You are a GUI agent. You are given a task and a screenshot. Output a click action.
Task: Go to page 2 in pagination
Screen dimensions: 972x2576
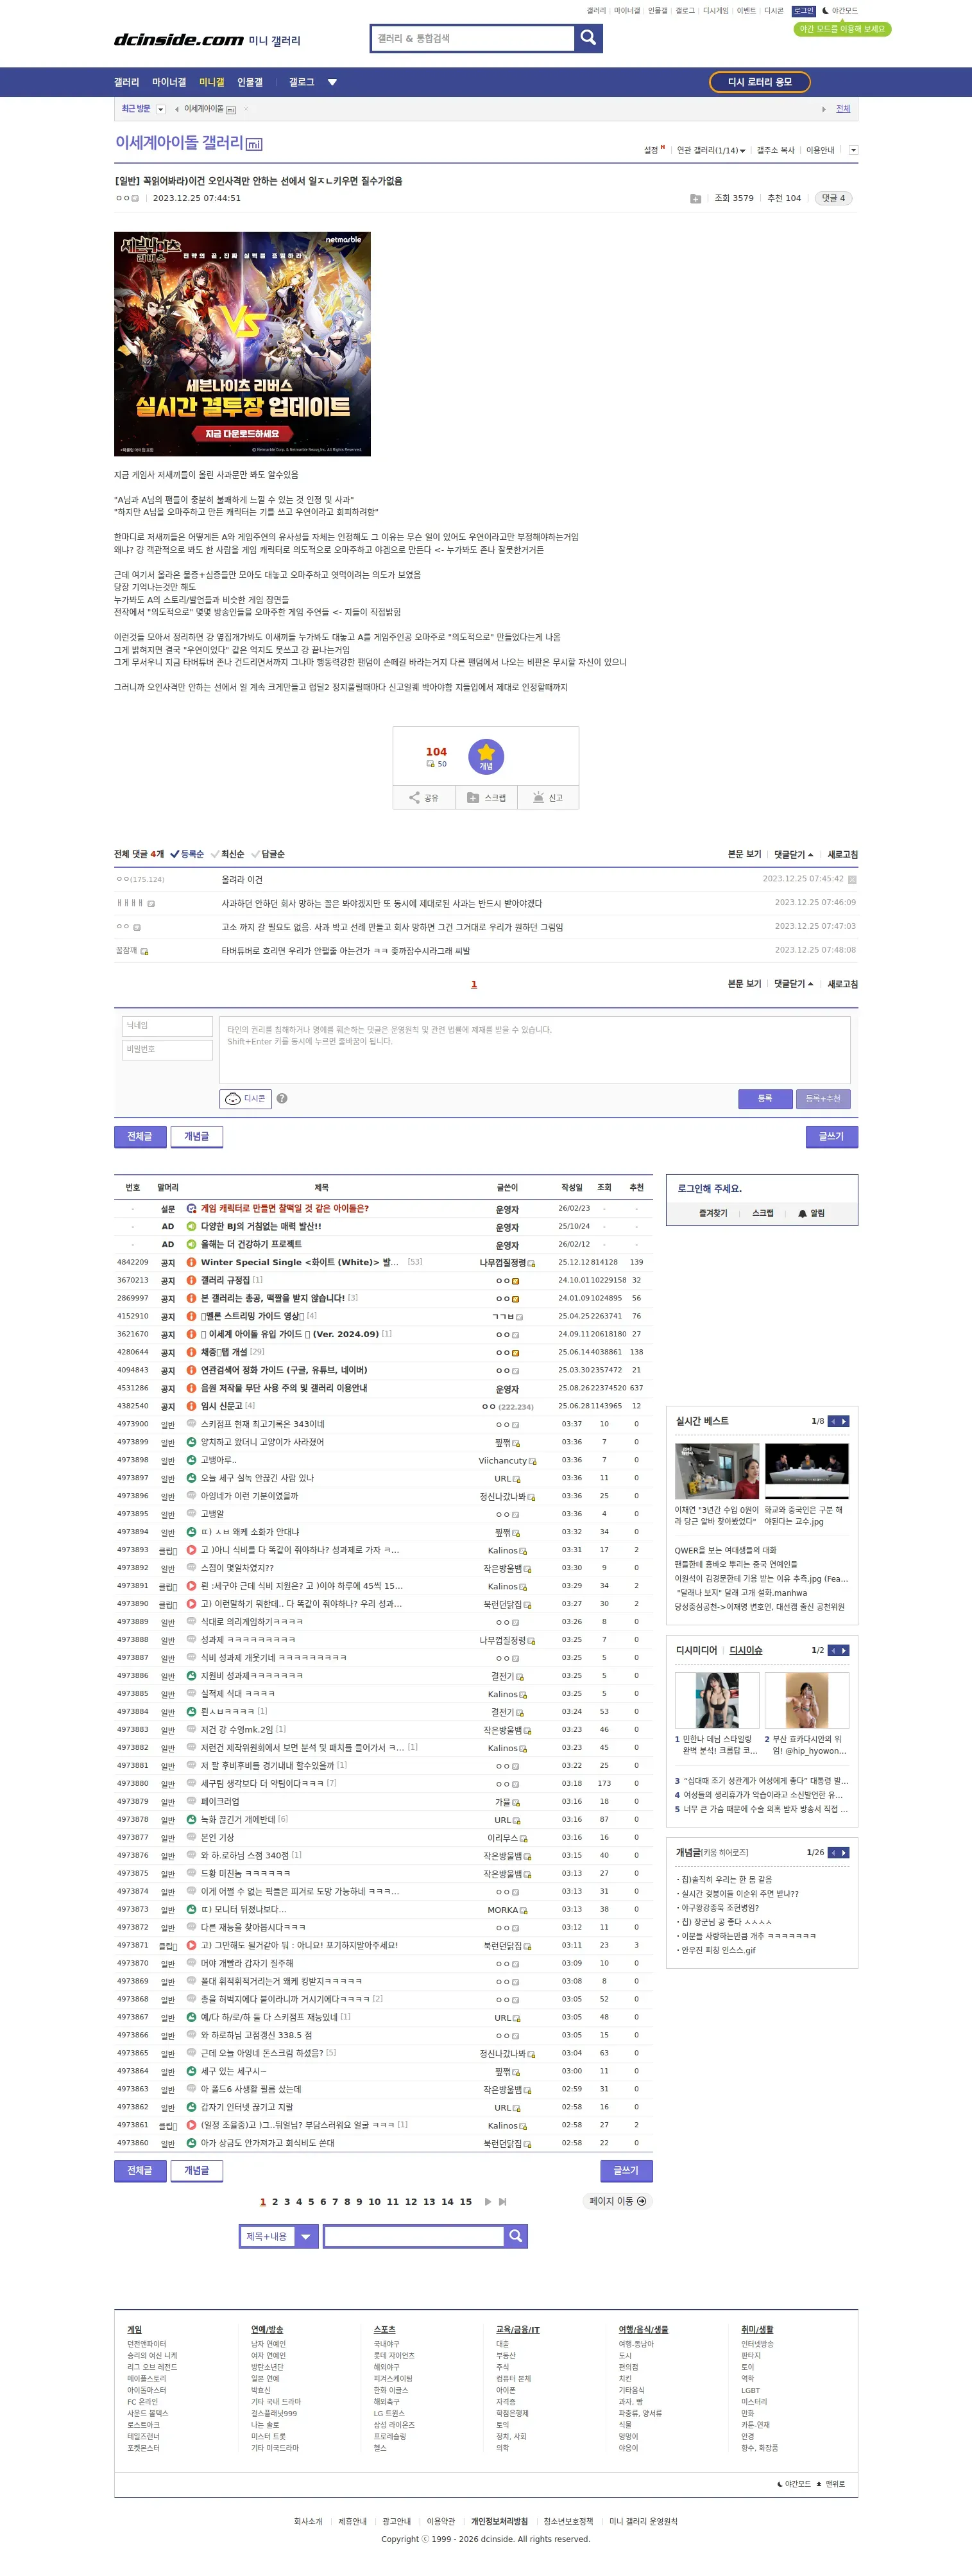click(x=275, y=2201)
